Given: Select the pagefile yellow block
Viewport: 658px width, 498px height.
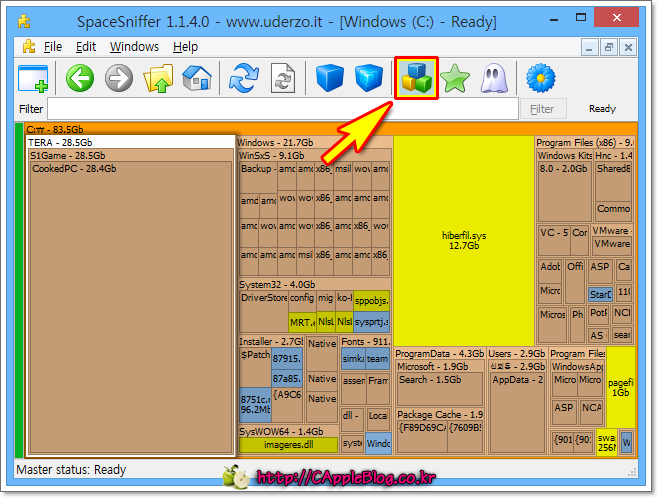Looking at the screenshot, I should [x=621, y=387].
